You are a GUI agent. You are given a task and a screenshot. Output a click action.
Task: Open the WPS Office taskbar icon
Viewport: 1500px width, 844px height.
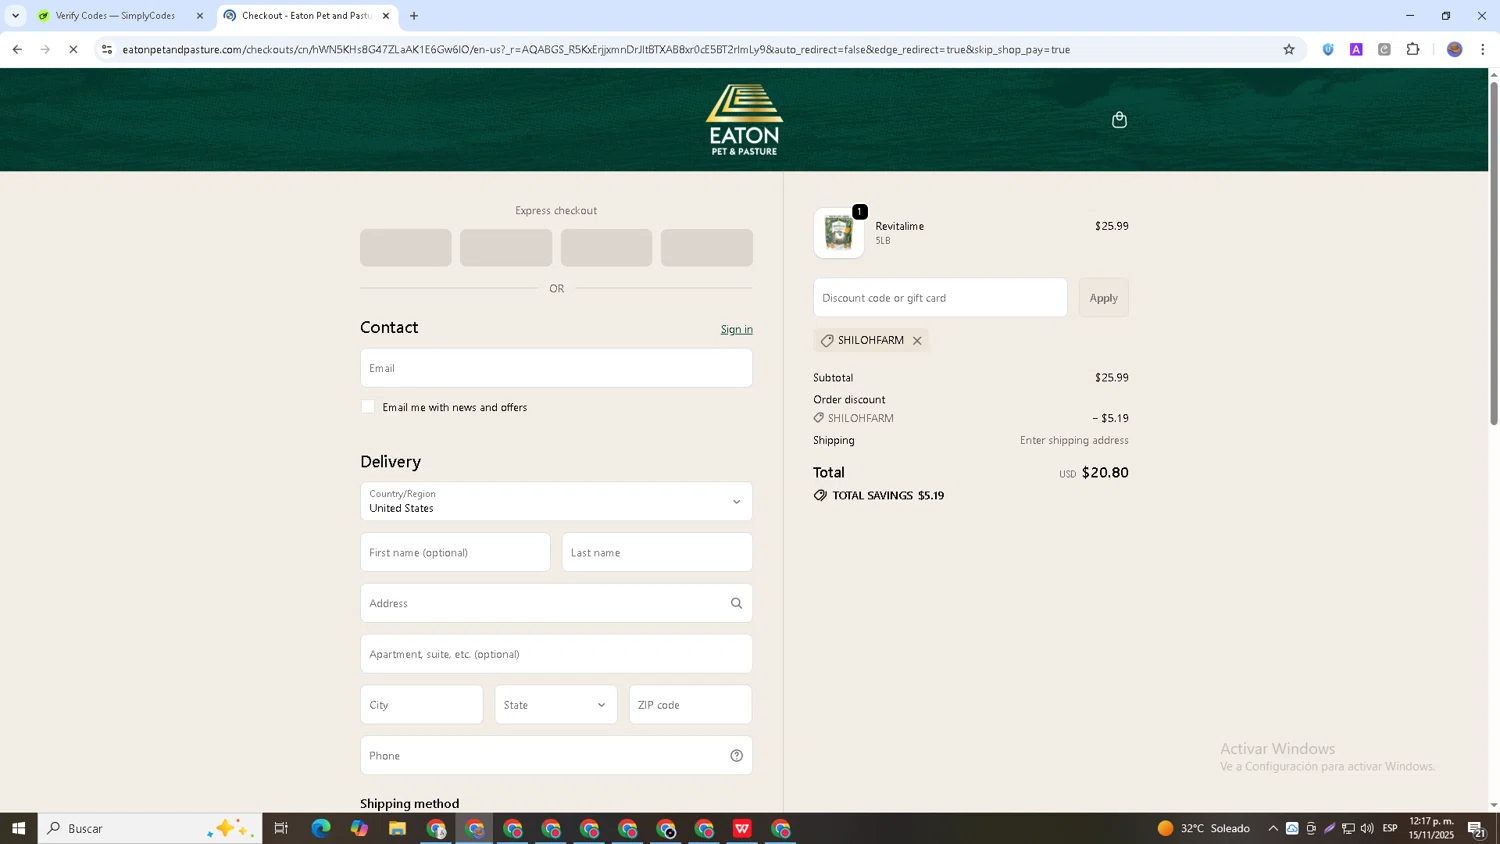pyautogui.click(x=742, y=828)
